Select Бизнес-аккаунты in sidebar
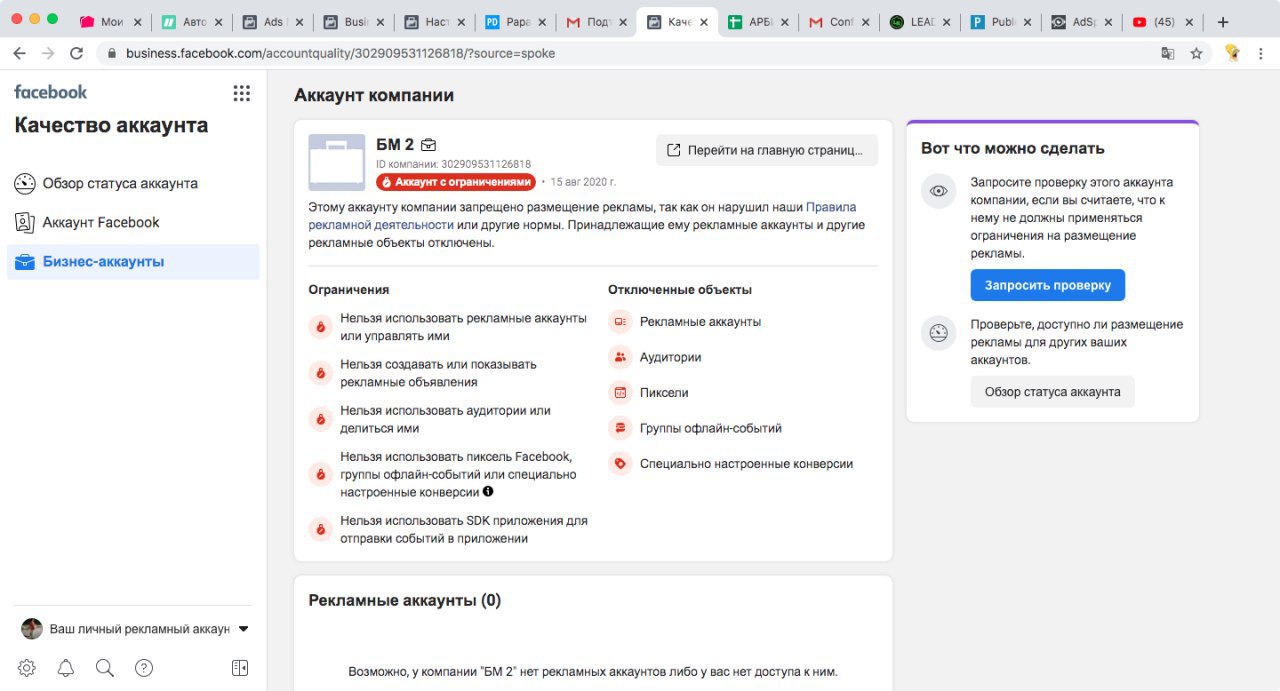This screenshot has width=1280, height=691. 132,262
